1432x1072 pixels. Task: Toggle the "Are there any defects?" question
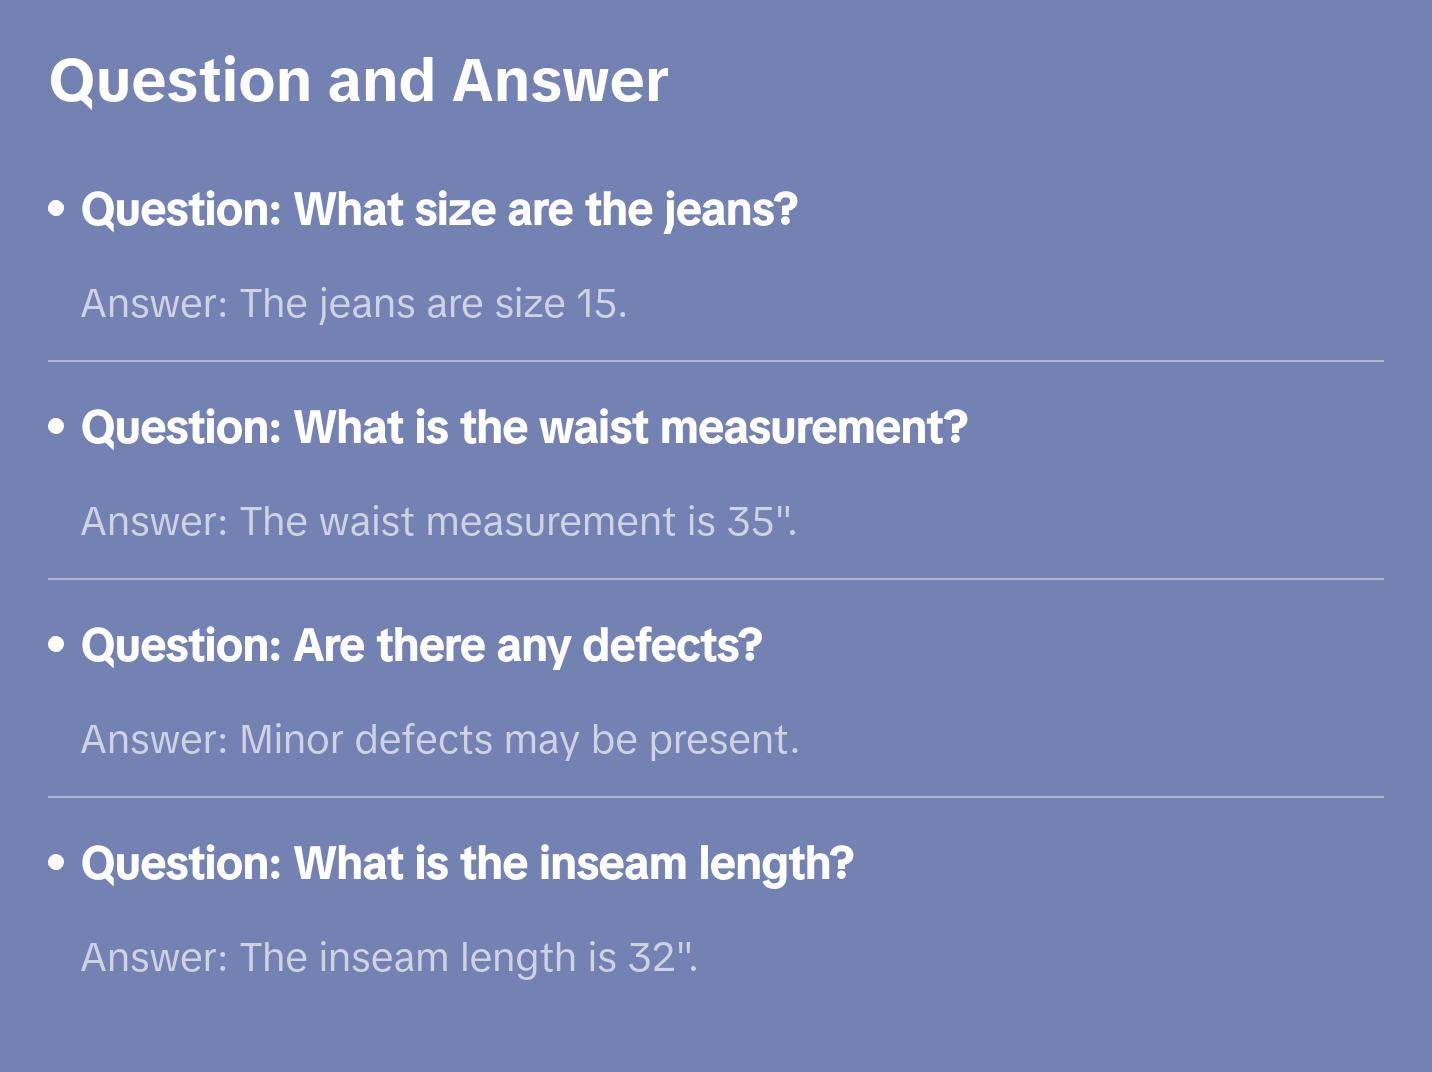tap(421, 646)
